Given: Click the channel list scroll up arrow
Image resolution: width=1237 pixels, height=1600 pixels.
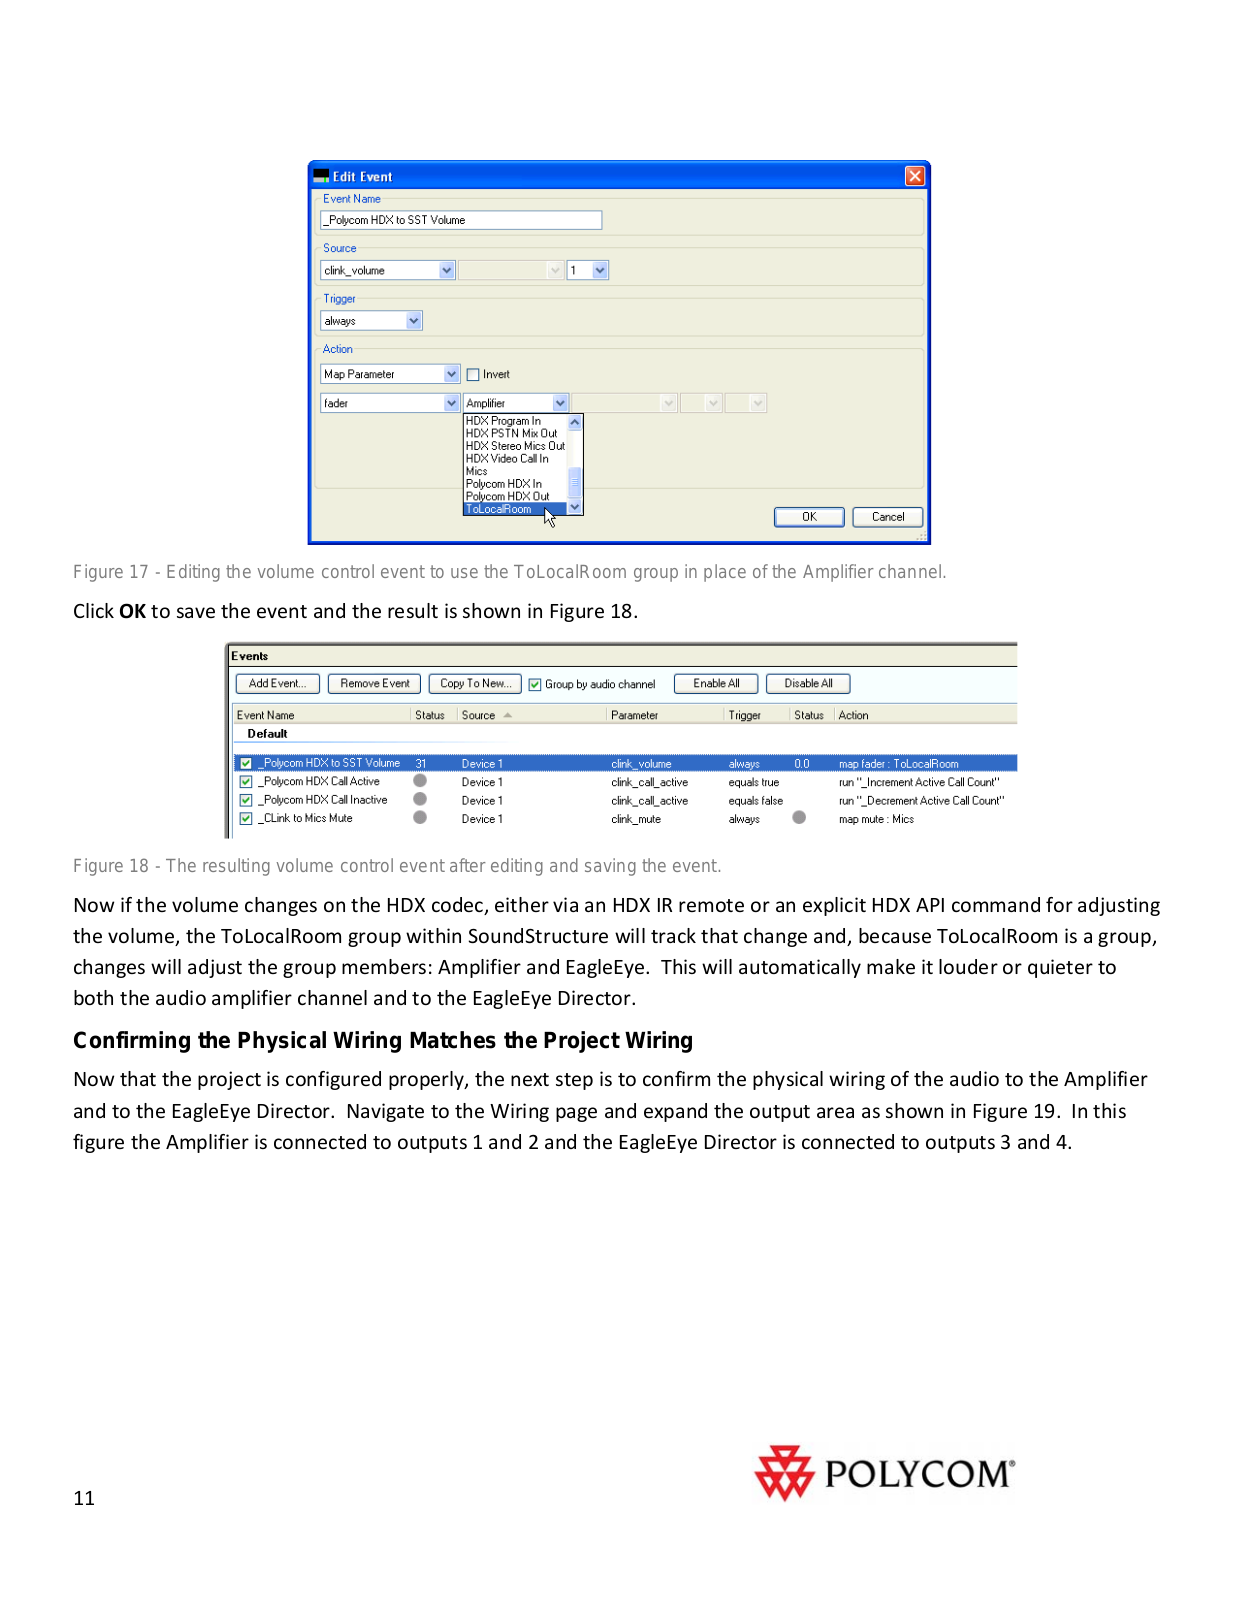Looking at the screenshot, I should (575, 422).
